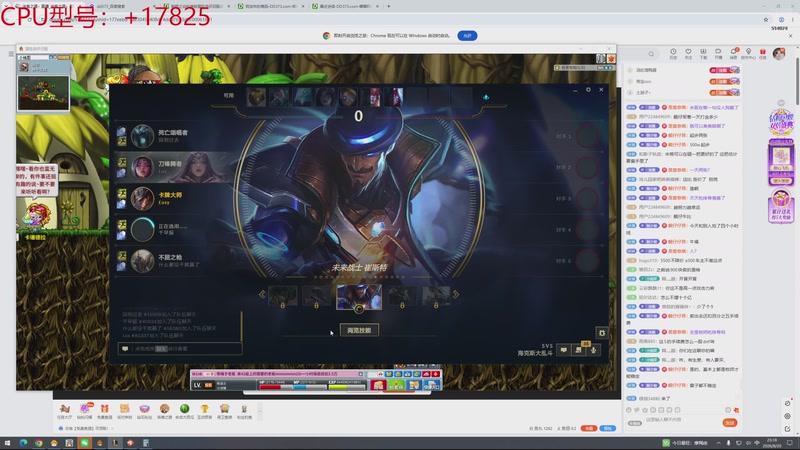Open the user avatar in stream header
The image size is (800, 450).
click(x=779, y=53)
